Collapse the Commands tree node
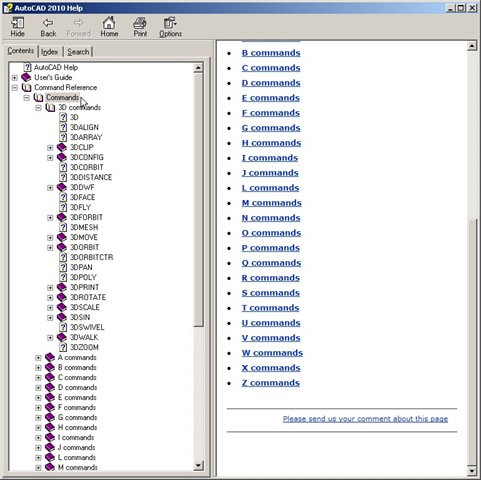 click(x=27, y=98)
